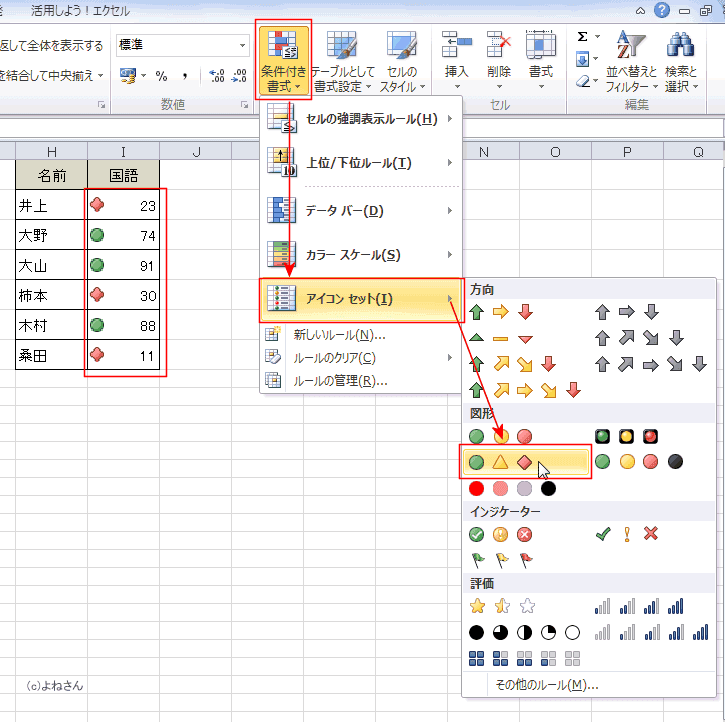Select 5 colored arrows icon set

(525, 390)
